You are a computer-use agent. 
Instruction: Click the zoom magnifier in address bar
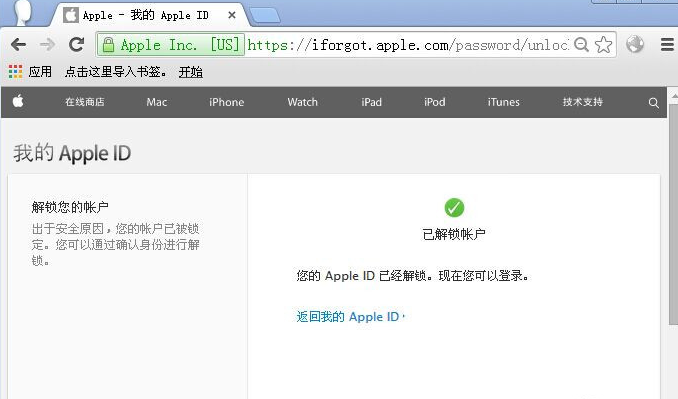click(x=581, y=44)
